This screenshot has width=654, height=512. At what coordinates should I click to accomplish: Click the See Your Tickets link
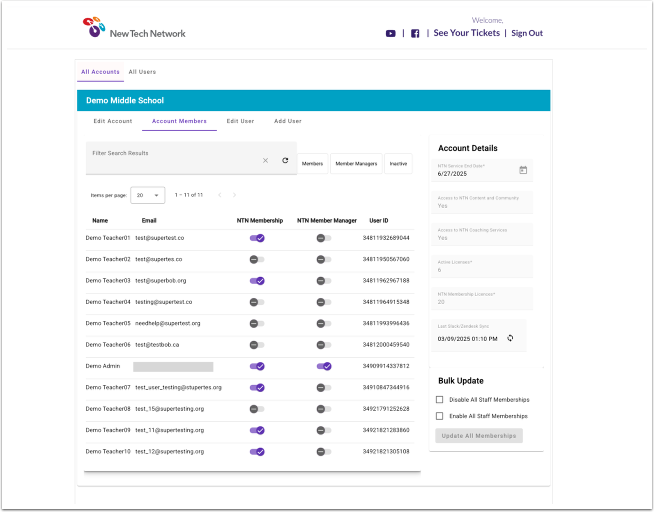click(x=466, y=33)
